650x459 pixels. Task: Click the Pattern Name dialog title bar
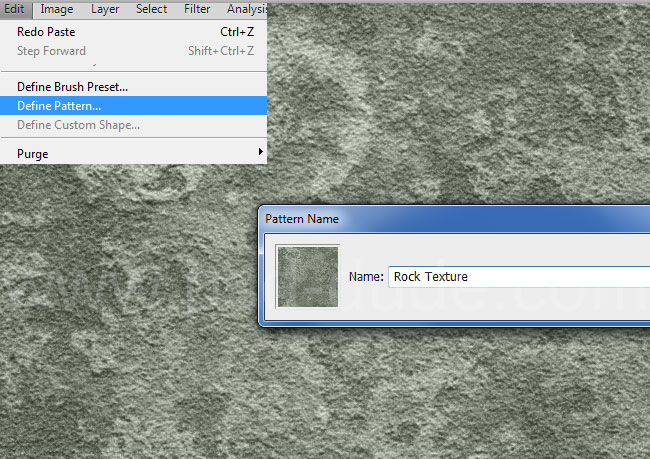click(x=455, y=219)
